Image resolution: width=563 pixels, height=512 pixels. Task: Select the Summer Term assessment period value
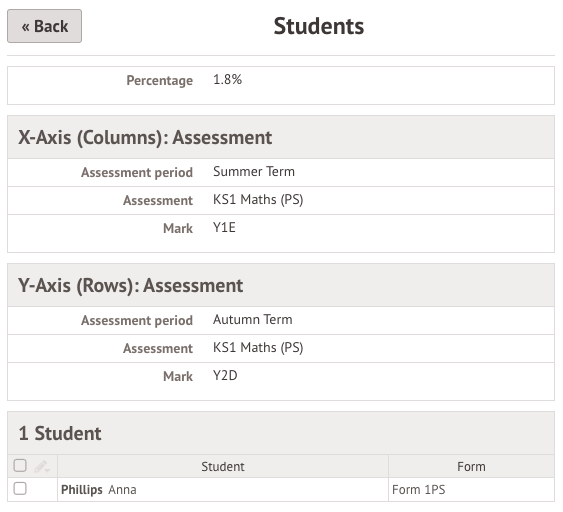click(254, 172)
